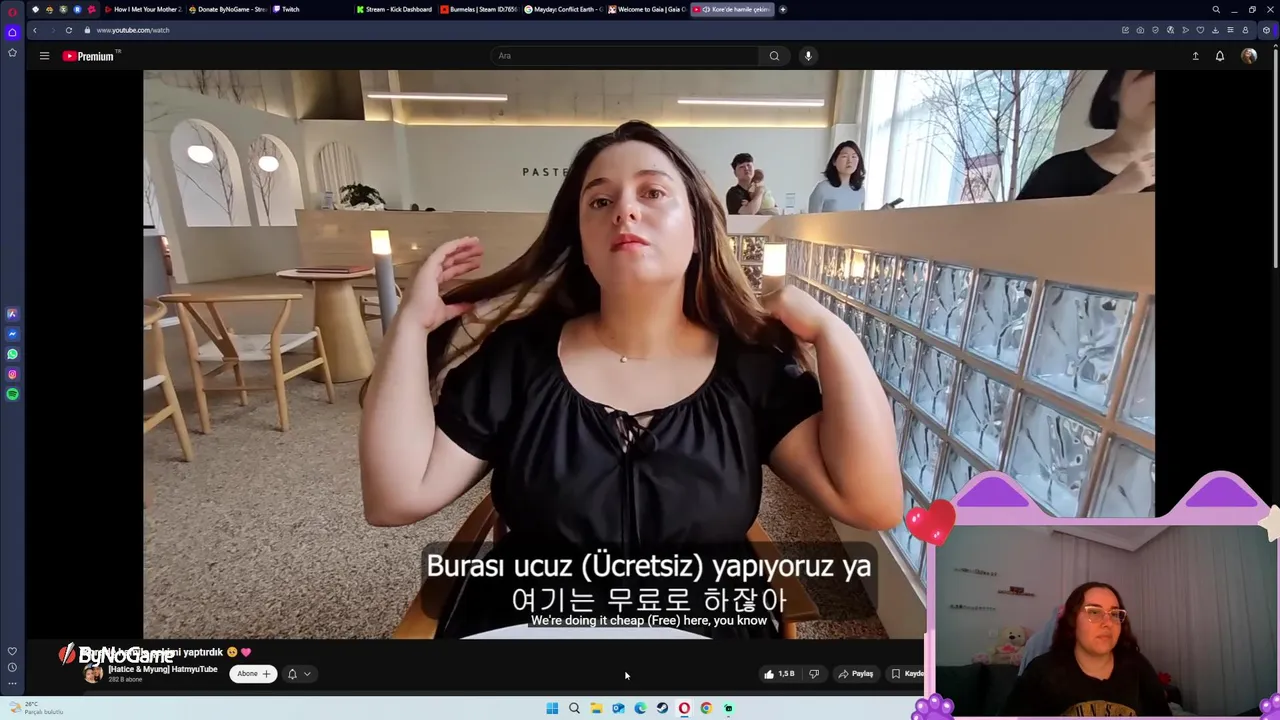Click the video player to pause

pos(648,354)
